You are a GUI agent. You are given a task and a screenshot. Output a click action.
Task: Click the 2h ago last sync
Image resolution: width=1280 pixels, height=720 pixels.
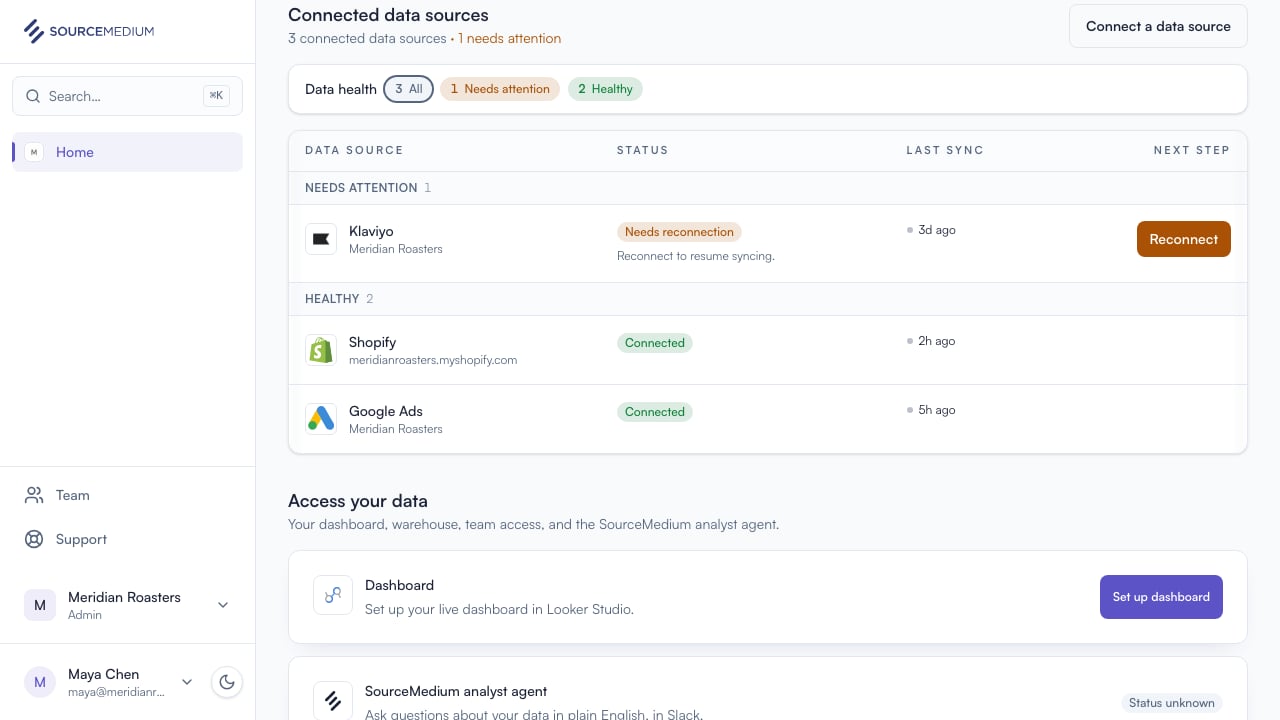tap(937, 341)
